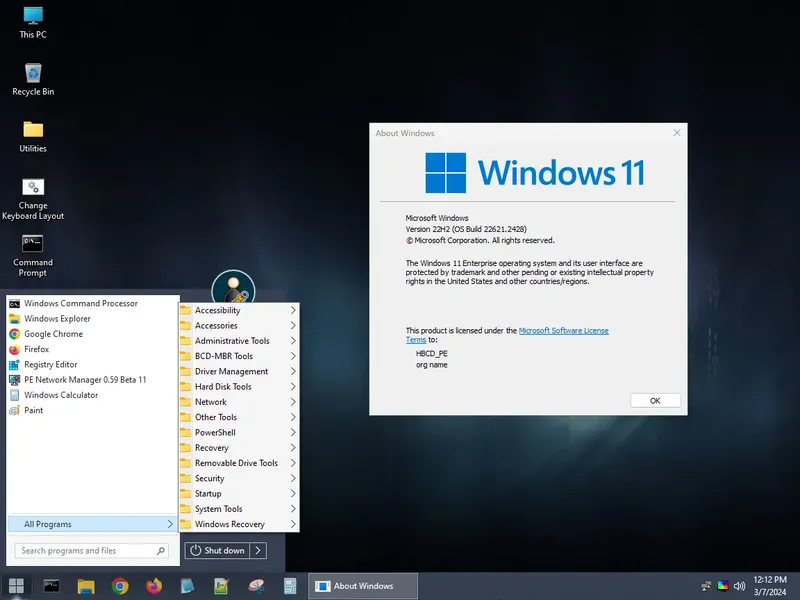Screen dimensions: 800x600
Task: Open This PC from the desktop
Action: [x=32, y=18]
